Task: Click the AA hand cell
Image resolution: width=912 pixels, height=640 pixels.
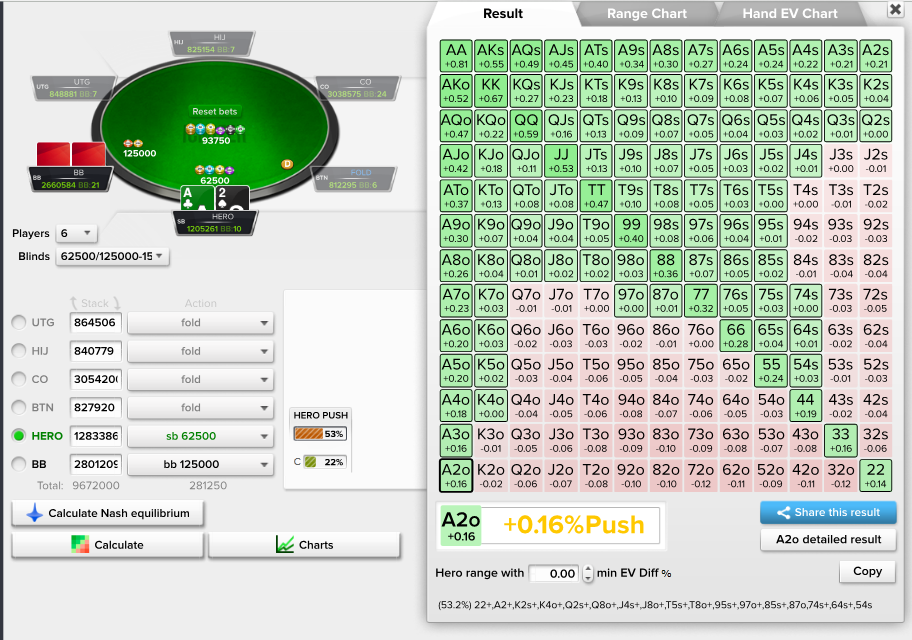Action: [x=456, y=56]
